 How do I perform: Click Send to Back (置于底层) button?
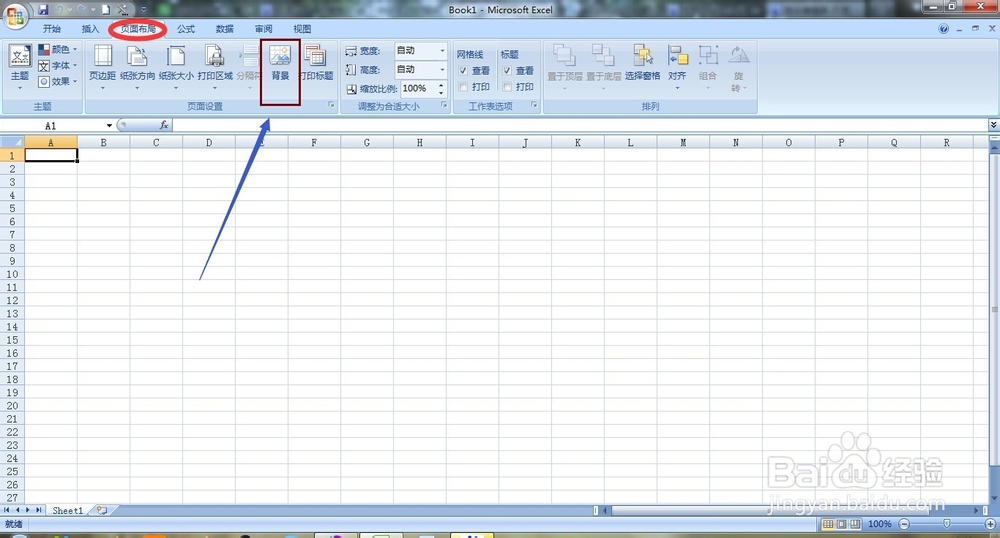pyautogui.click(x=603, y=67)
